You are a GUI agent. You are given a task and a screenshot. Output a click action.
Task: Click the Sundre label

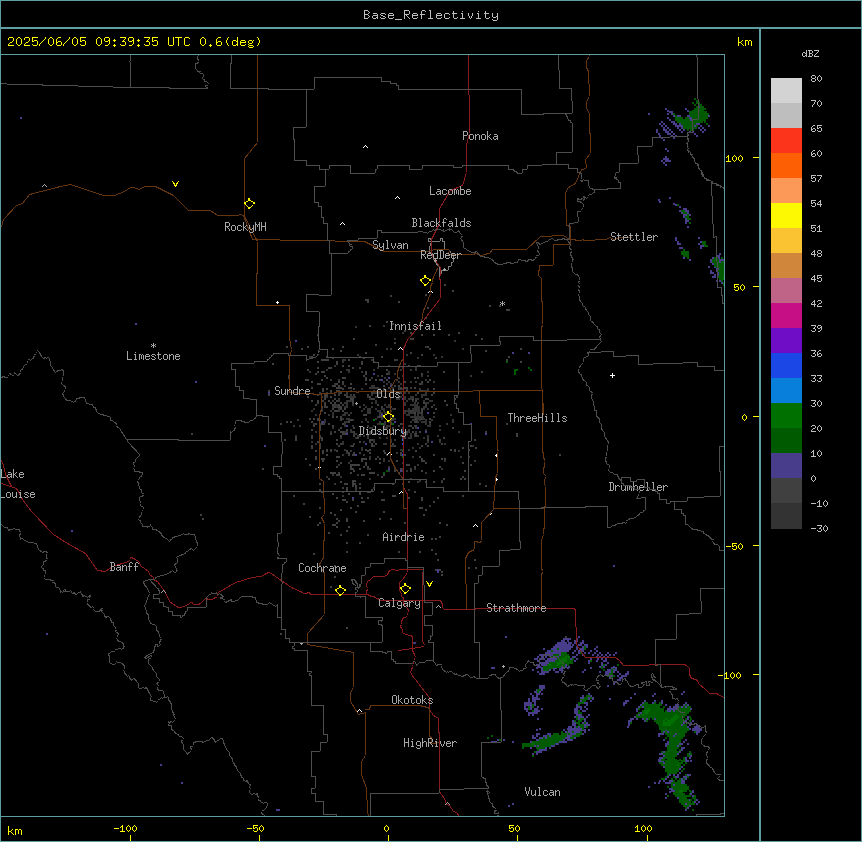click(x=292, y=391)
